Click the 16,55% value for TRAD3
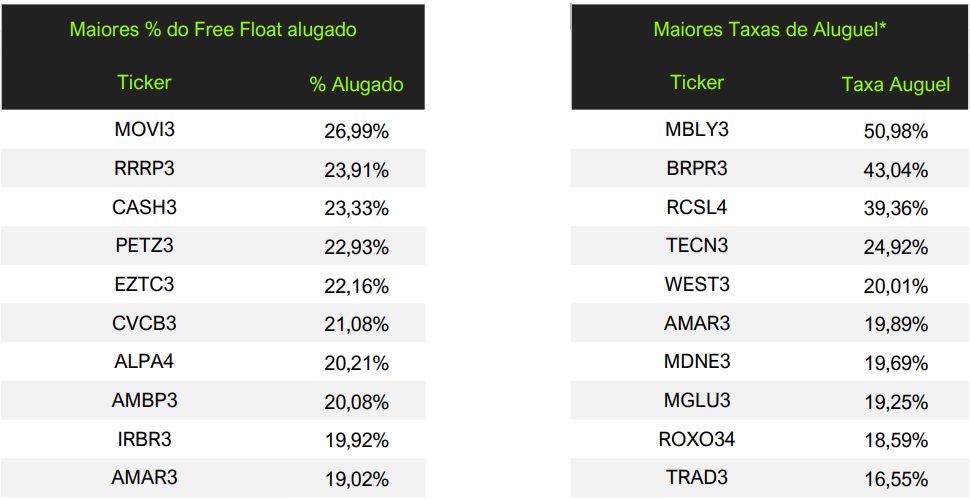 click(x=895, y=479)
